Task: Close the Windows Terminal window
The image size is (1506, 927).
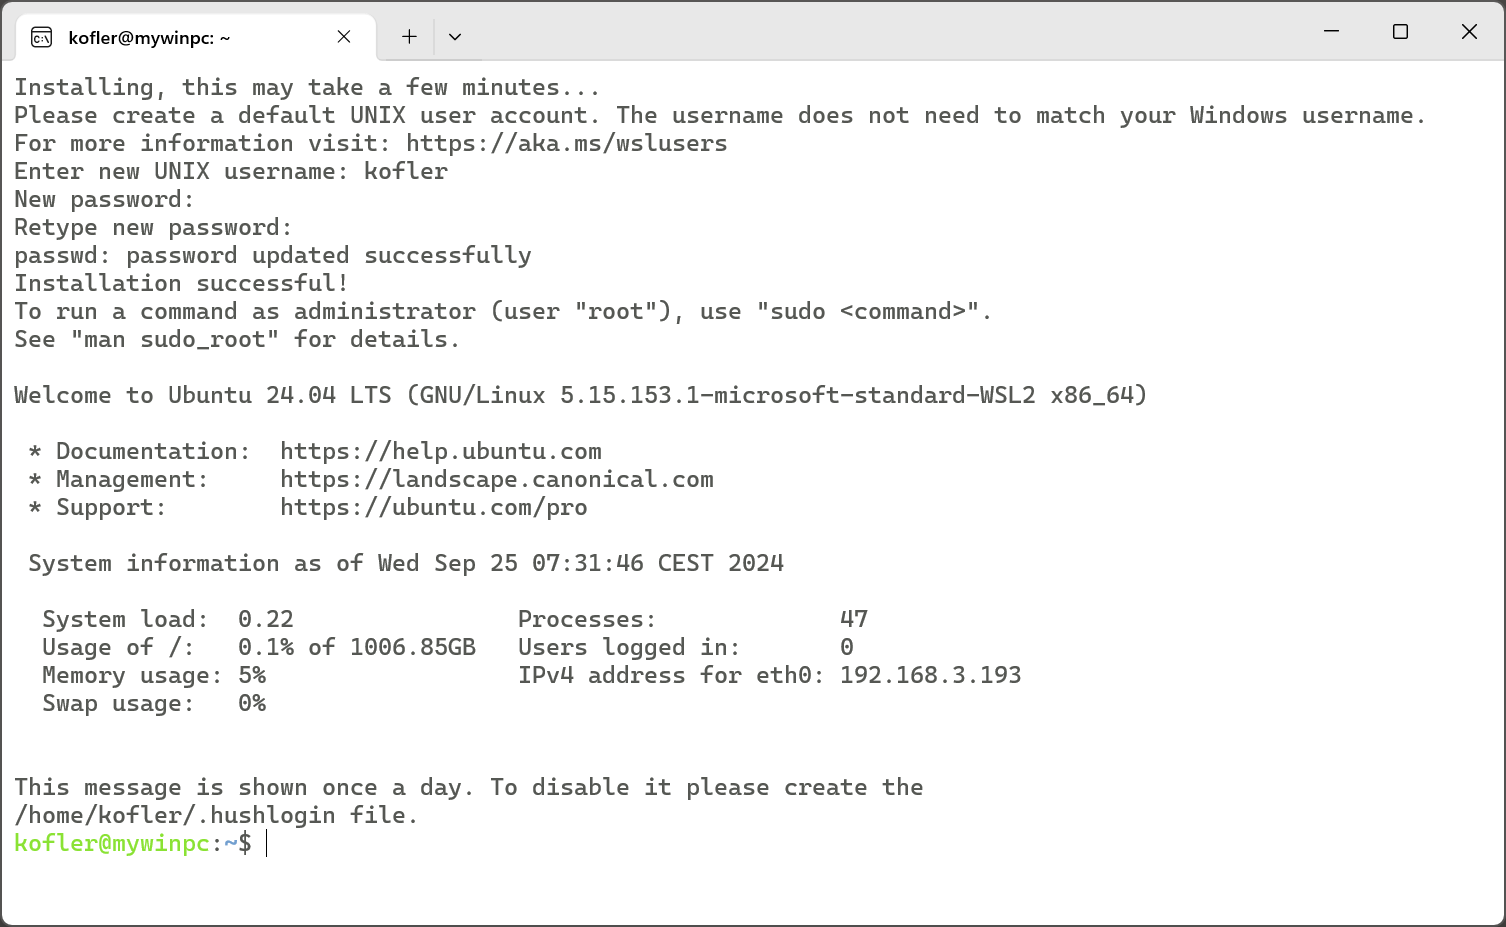Action: pyautogui.click(x=1469, y=31)
